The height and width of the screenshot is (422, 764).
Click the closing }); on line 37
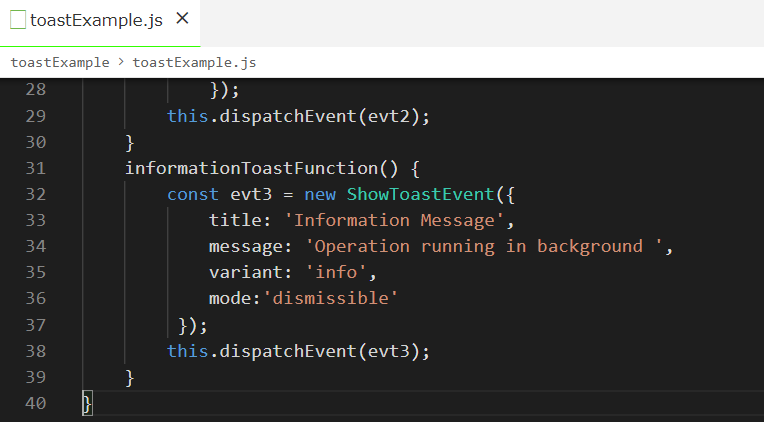pyautogui.click(x=193, y=326)
